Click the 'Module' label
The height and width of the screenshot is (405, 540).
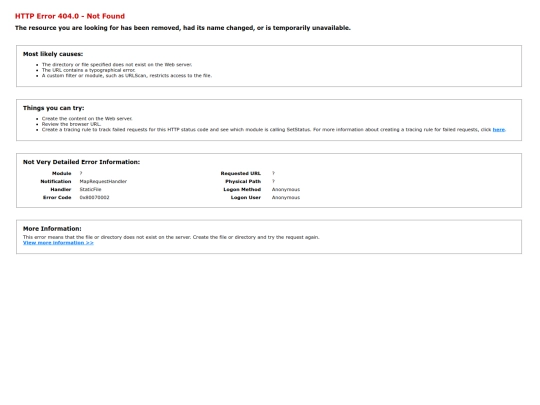tap(62, 173)
